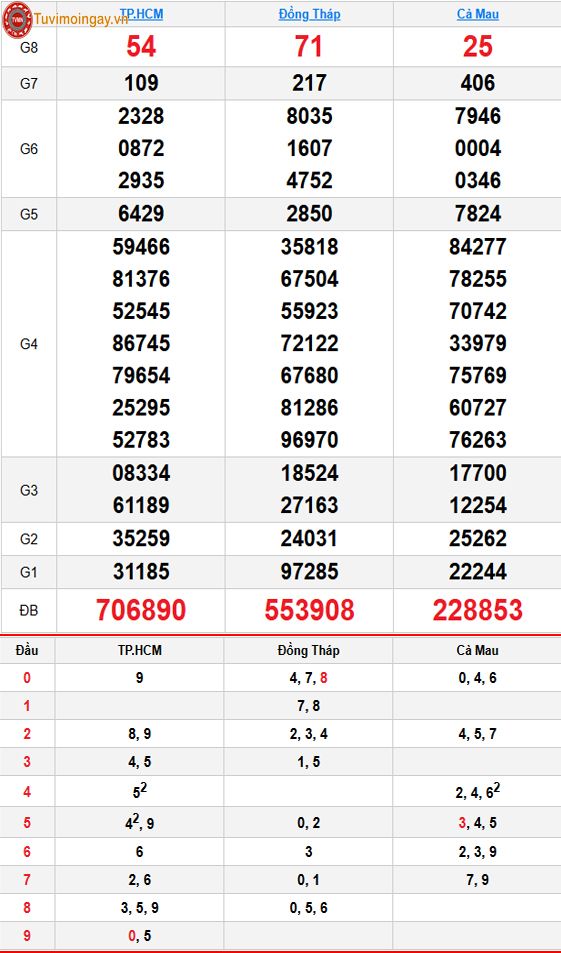Click the G4 row label

coord(29,344)
